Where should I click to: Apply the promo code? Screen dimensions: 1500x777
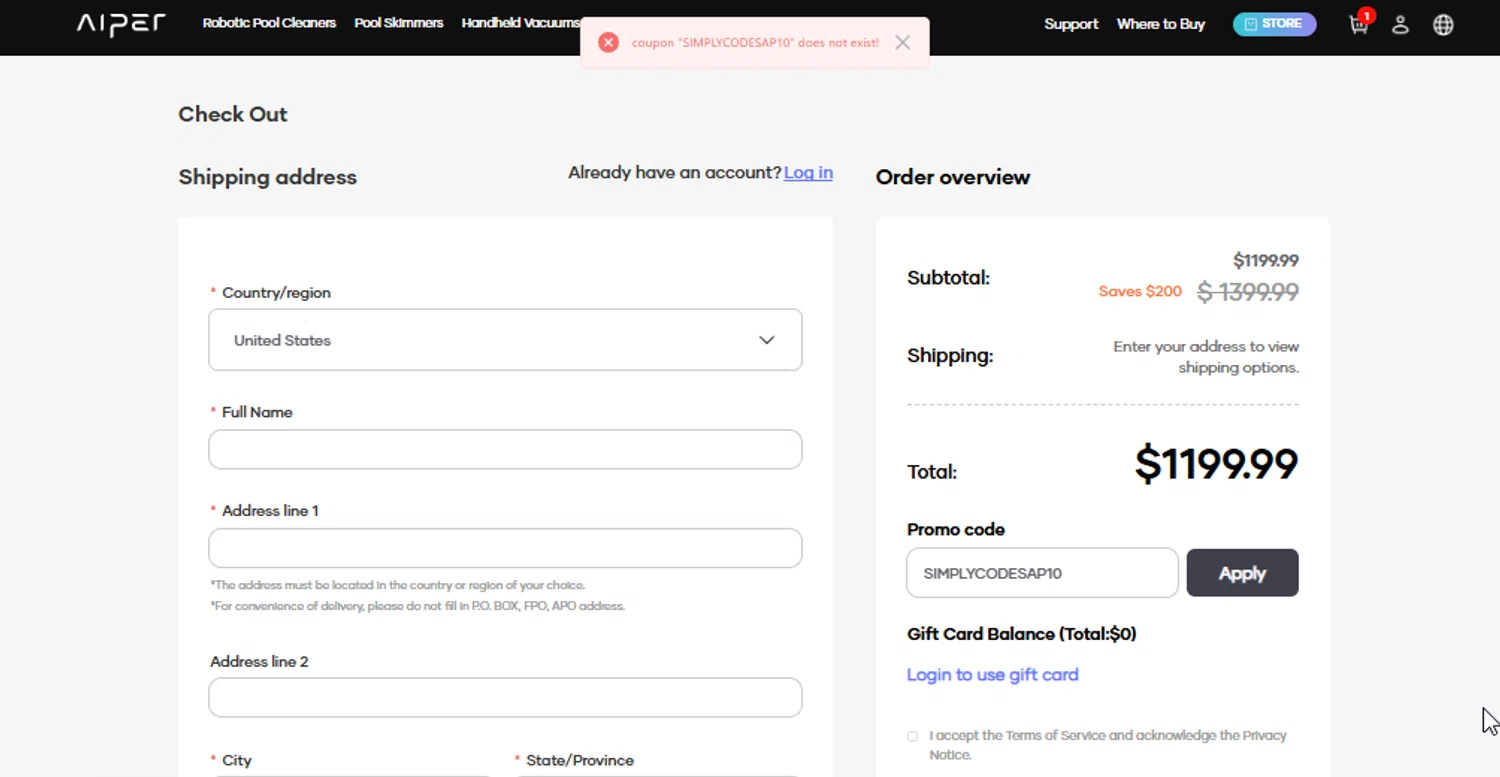coord(1242,573)
